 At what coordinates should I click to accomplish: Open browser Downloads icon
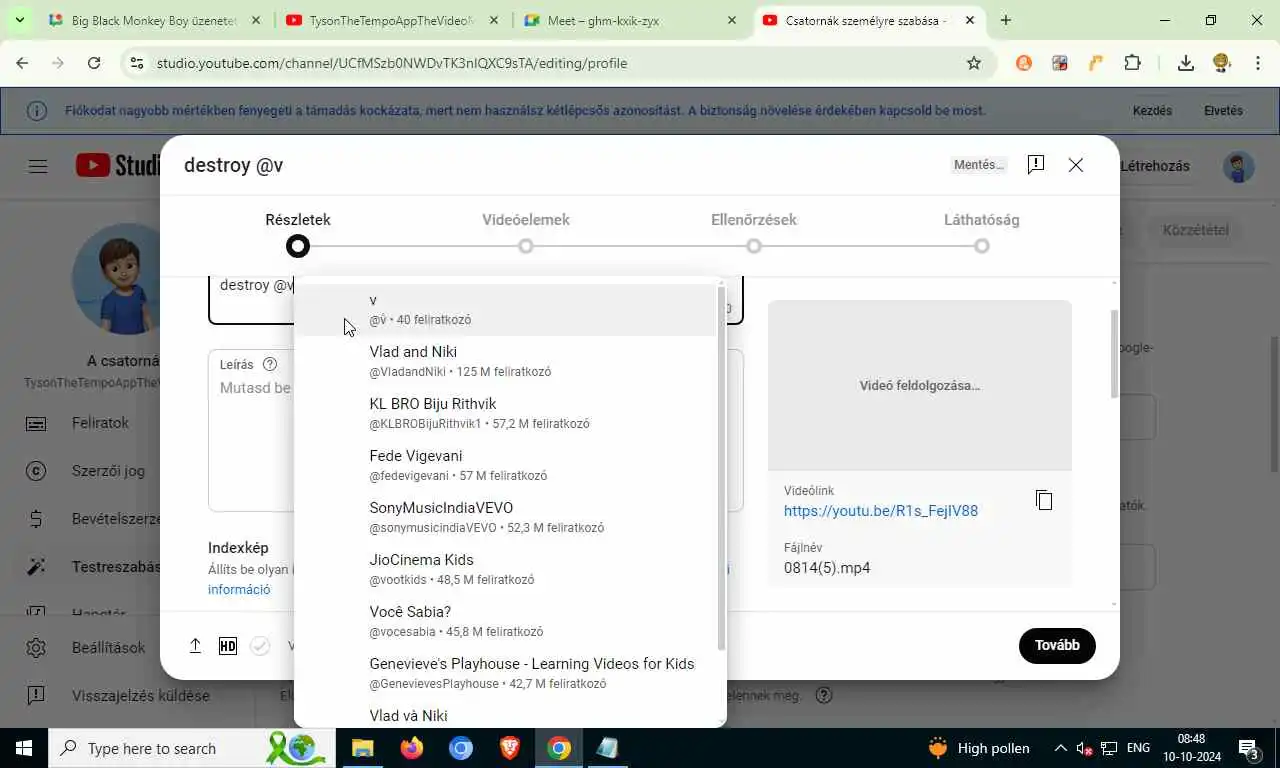click(x=1186, y=63)
